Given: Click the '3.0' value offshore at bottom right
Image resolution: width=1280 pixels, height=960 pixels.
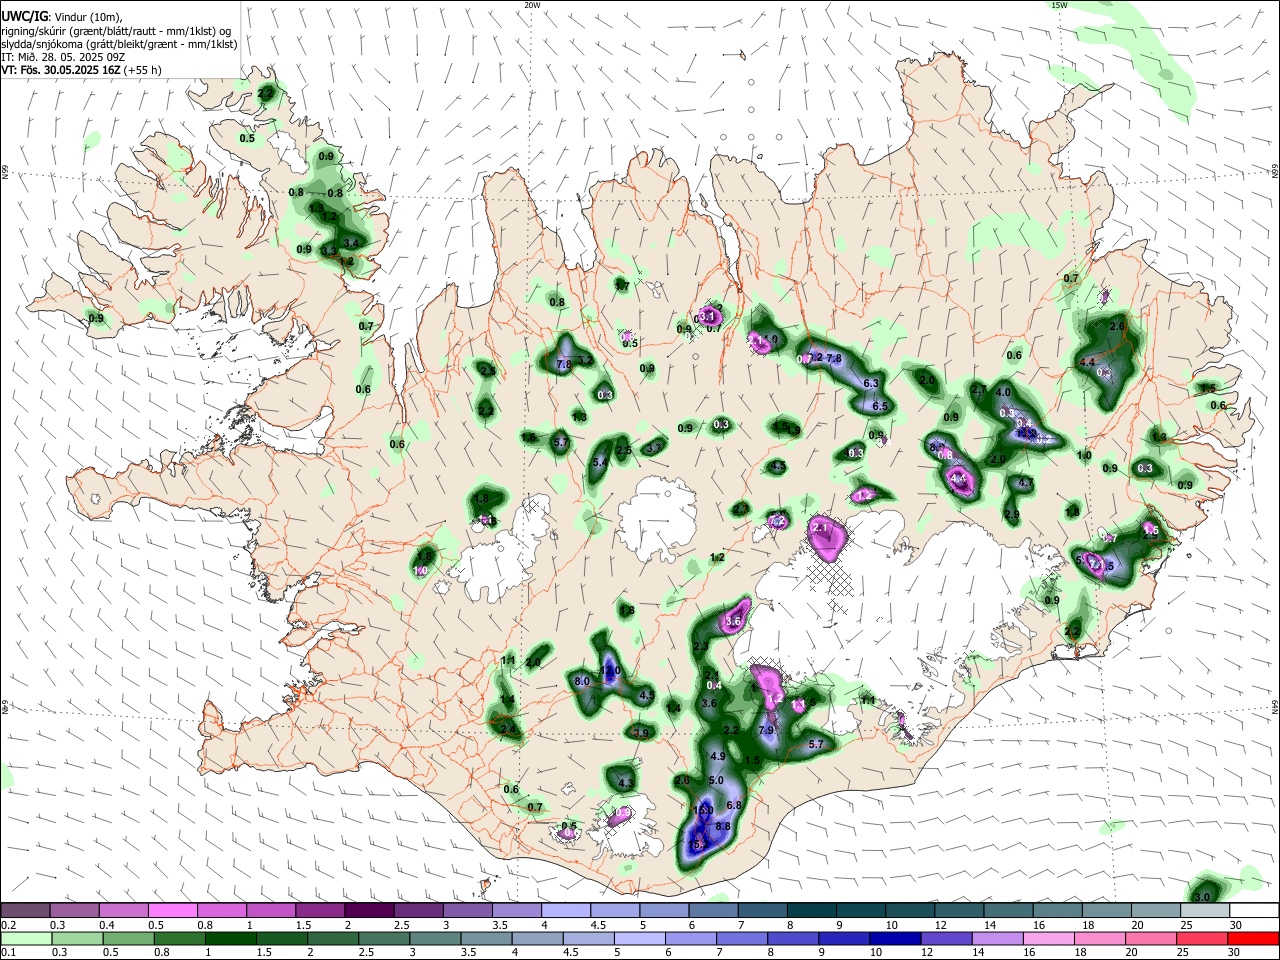Looking at the screenshot, I should [1202, 897].
